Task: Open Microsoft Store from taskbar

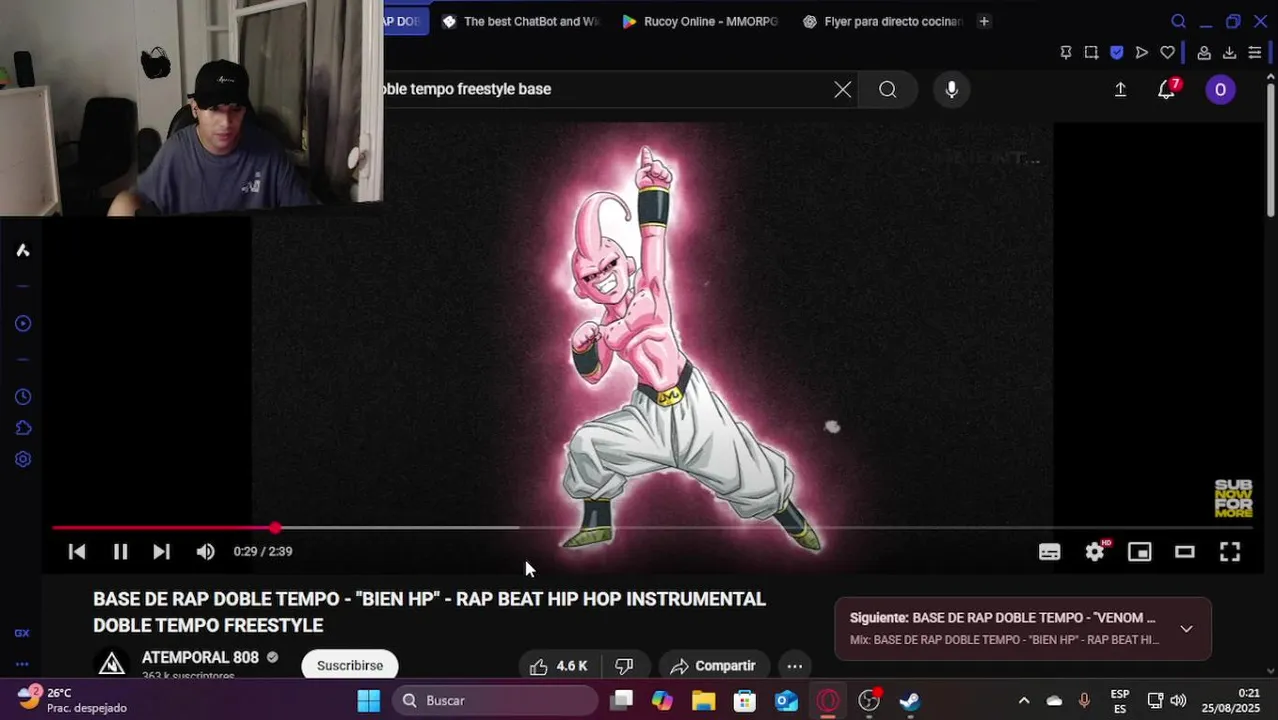Action: (x=745, y=700)
